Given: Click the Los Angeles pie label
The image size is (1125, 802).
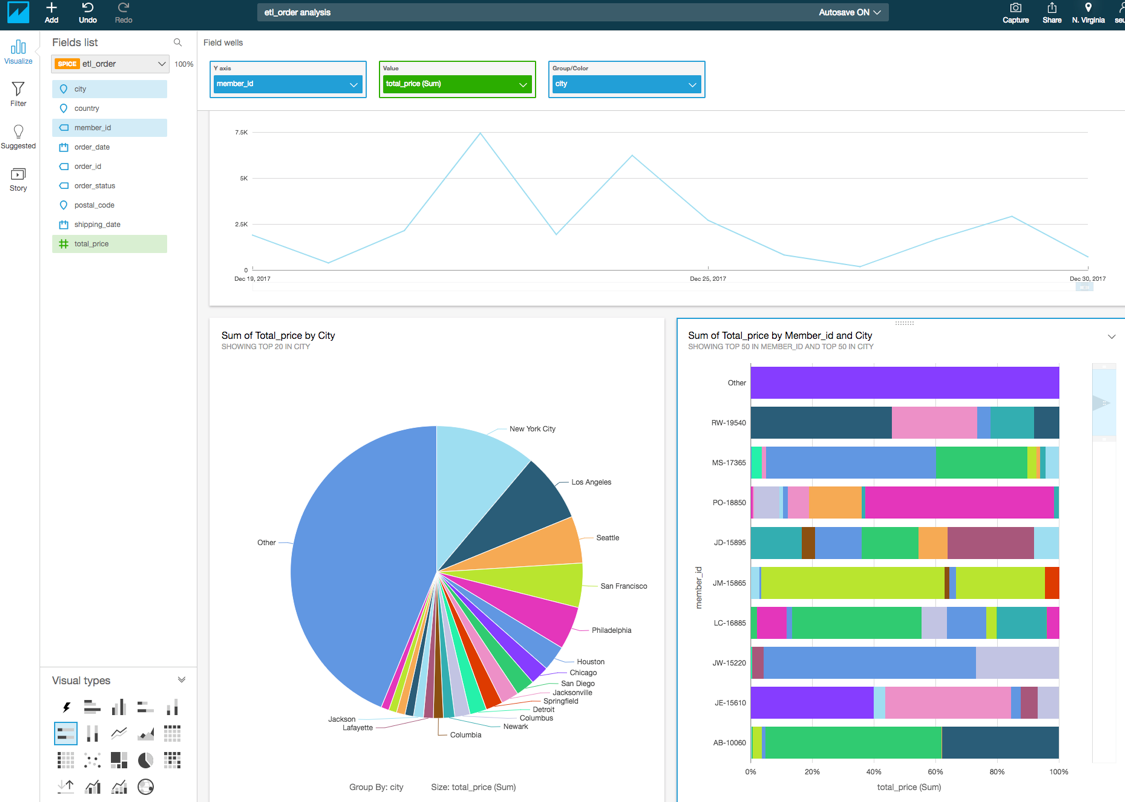Looking at the screenshot, I should tap(591, 482).
